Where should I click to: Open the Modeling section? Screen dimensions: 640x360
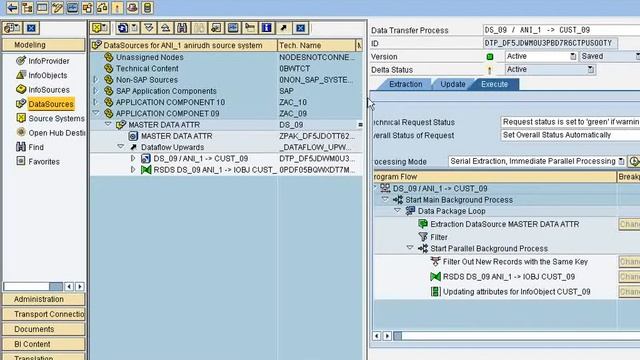(x=44, y=45)
